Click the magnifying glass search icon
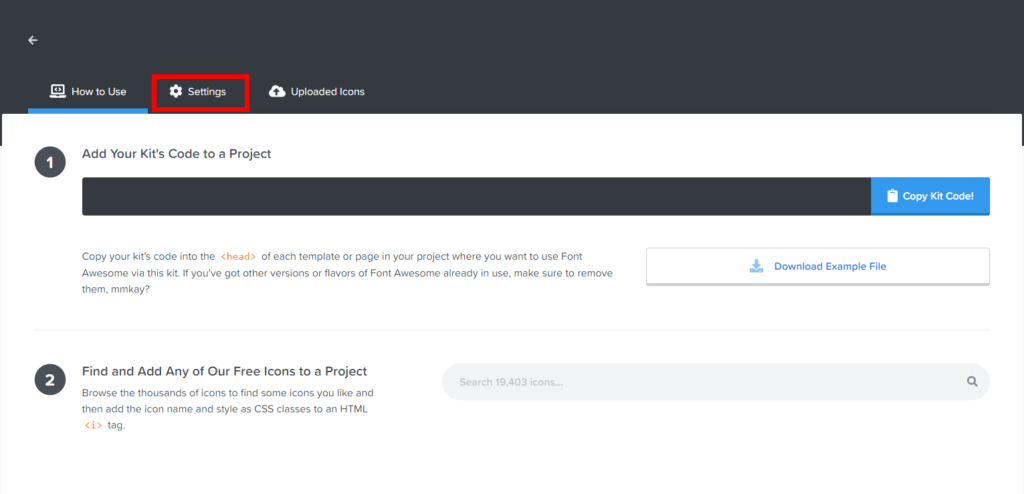This screenshot has height=494, width=1024. point(972,382)
